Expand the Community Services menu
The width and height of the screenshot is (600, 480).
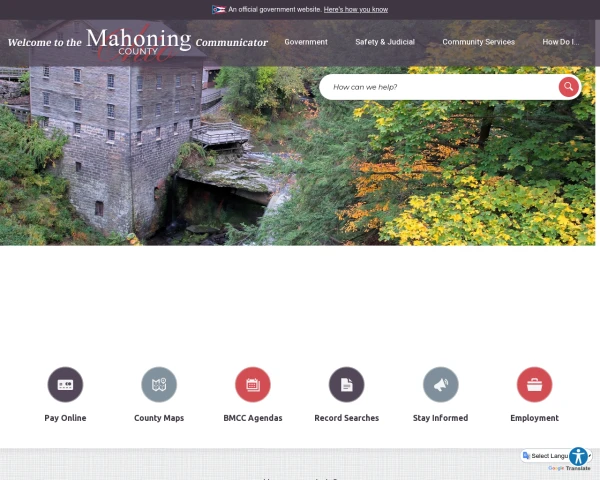pyautogui.click(x=478, y=42)
